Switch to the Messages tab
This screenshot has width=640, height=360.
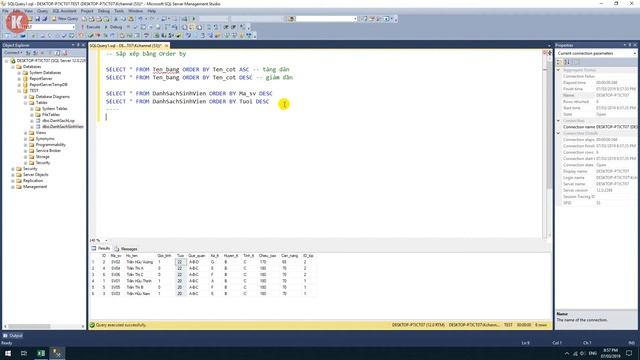[126, 249]
